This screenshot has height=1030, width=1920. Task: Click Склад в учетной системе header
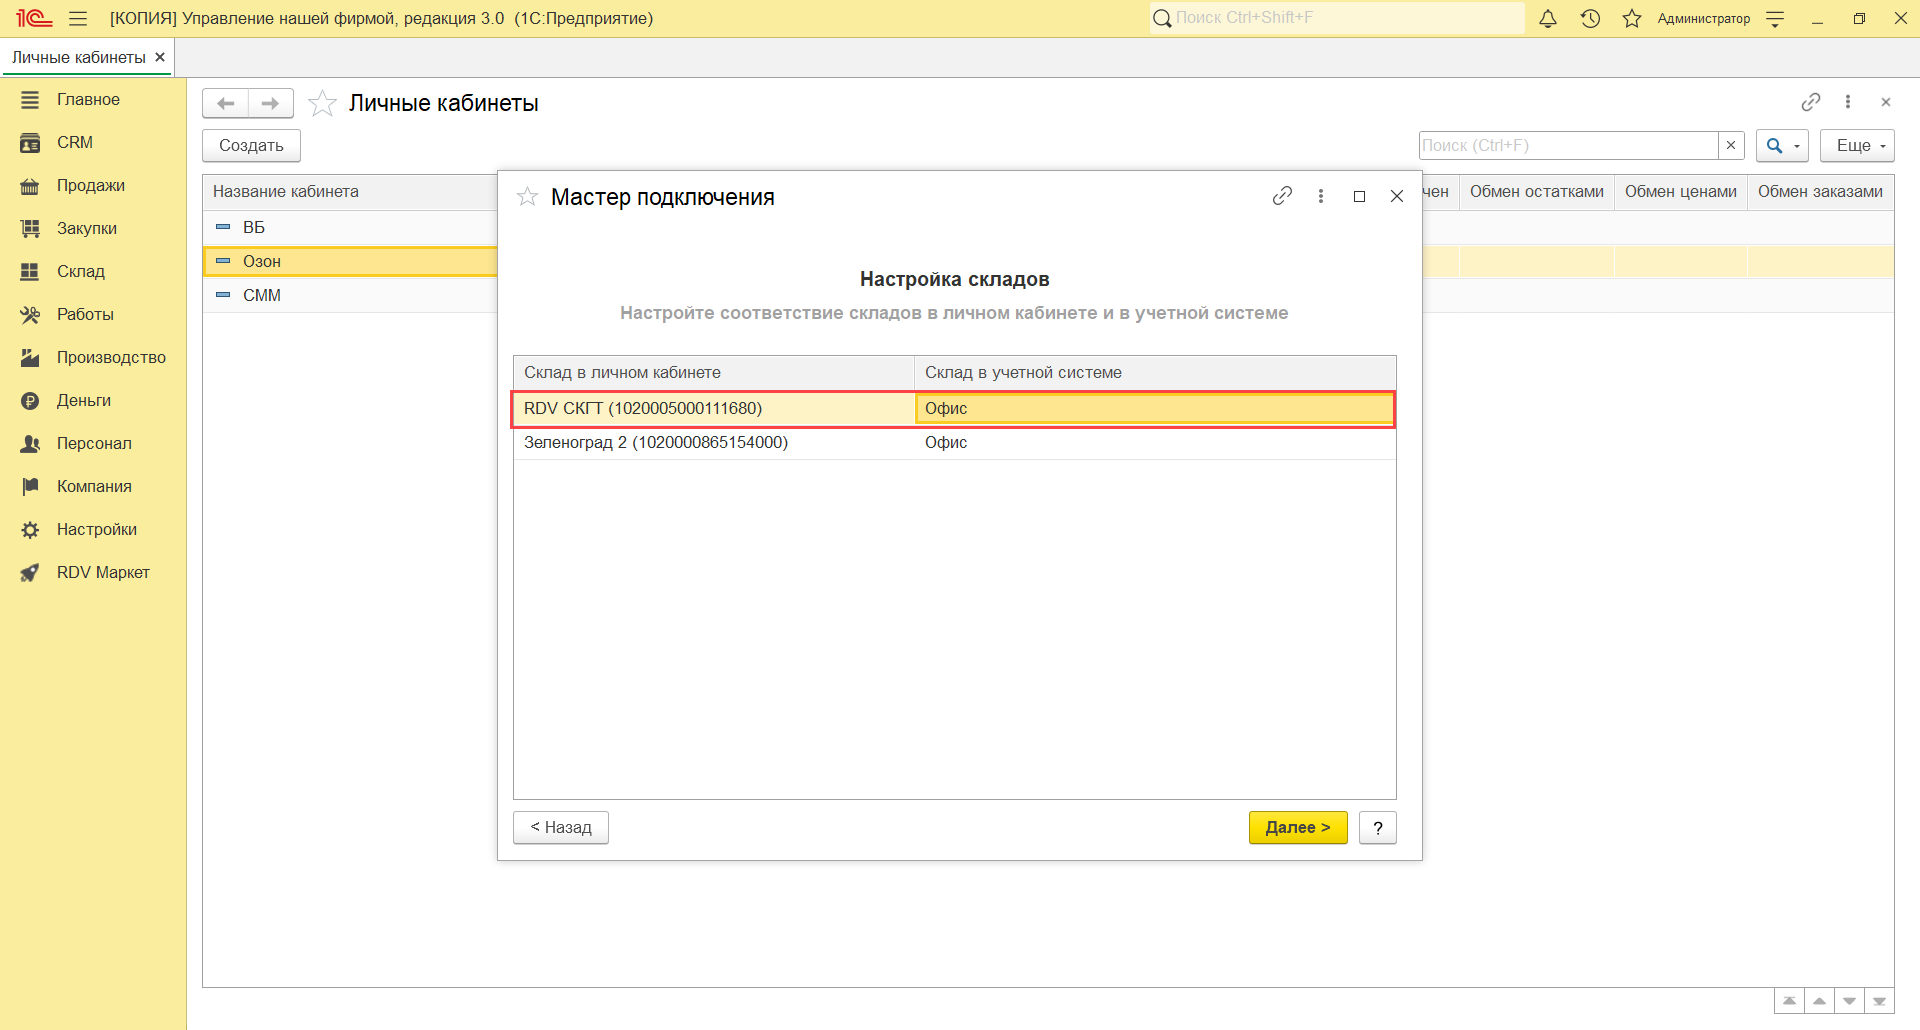tap(1155, 372)
